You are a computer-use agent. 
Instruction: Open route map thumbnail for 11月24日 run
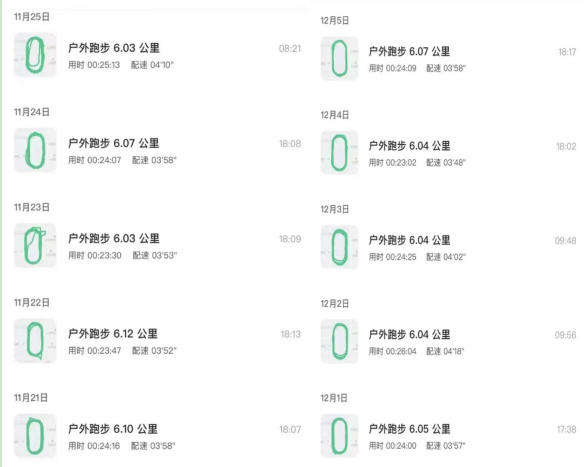[x=35, y=150]
